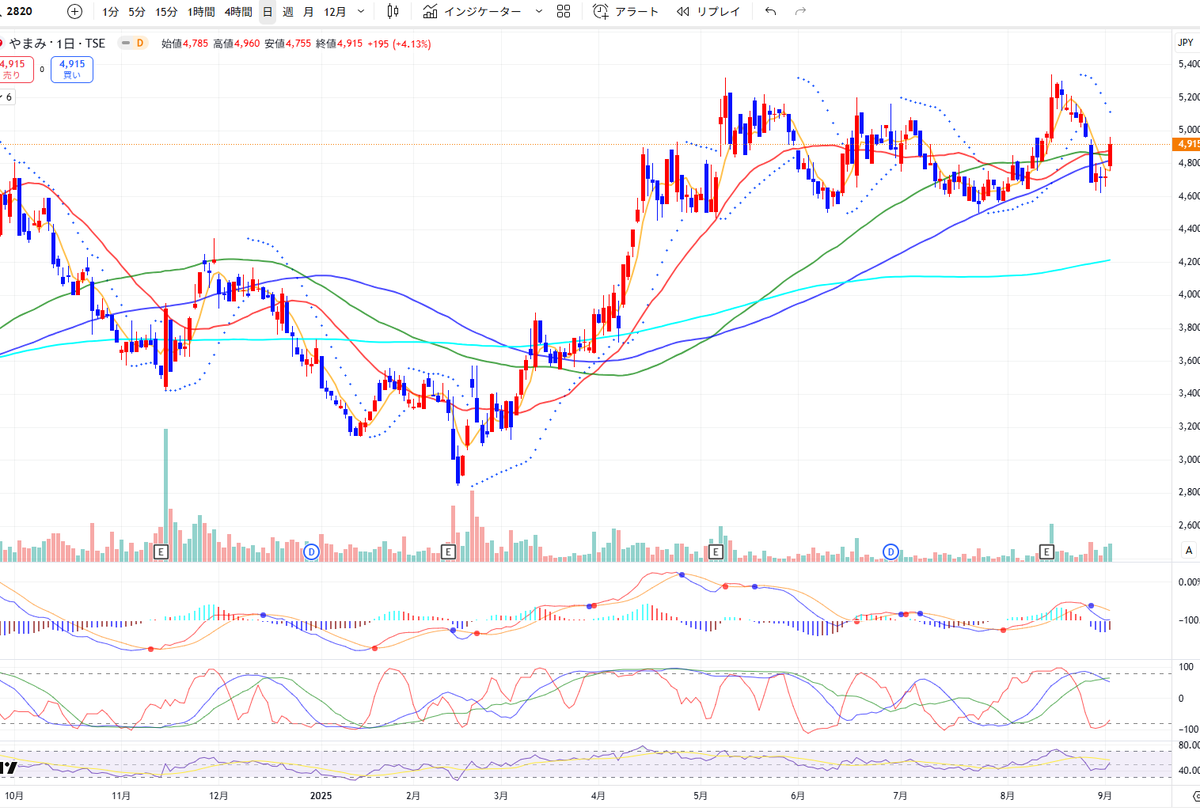Open the compare or add symbol plus icon
Screen dimensions: 1200x811
tap(75, 12)
